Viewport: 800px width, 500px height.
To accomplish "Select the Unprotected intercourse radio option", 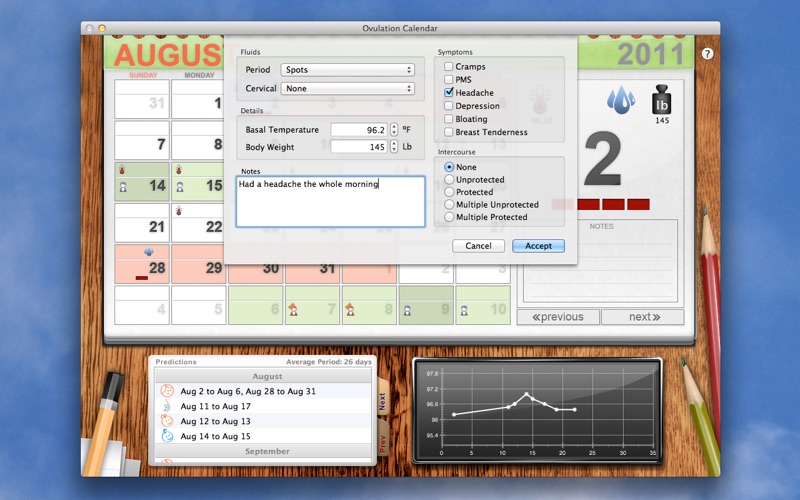I will click(x=449, y=180).
